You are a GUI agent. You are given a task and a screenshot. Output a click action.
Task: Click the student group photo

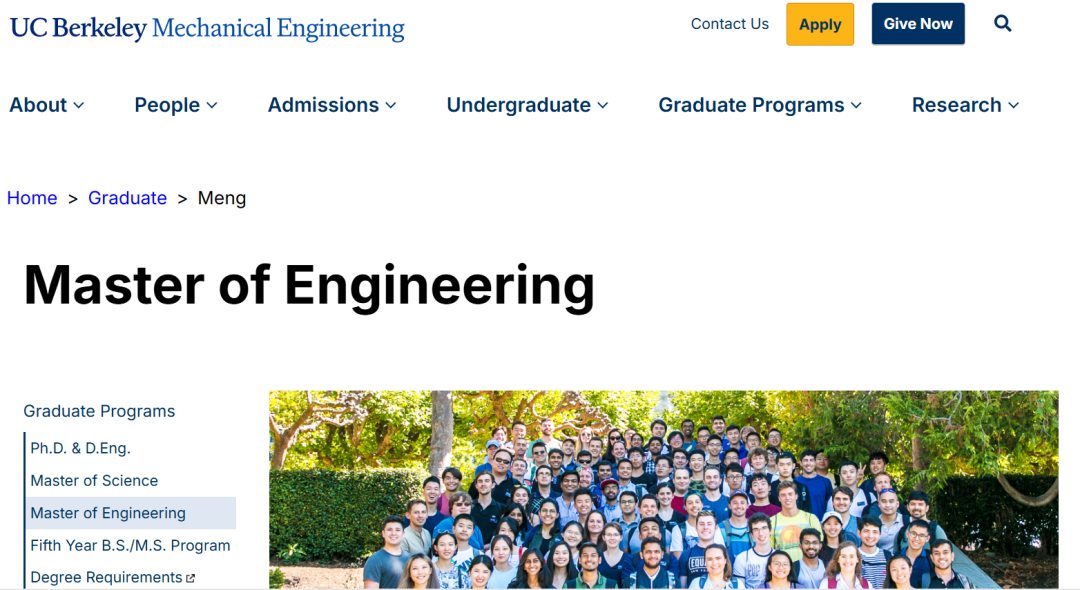tap(663, 489)
